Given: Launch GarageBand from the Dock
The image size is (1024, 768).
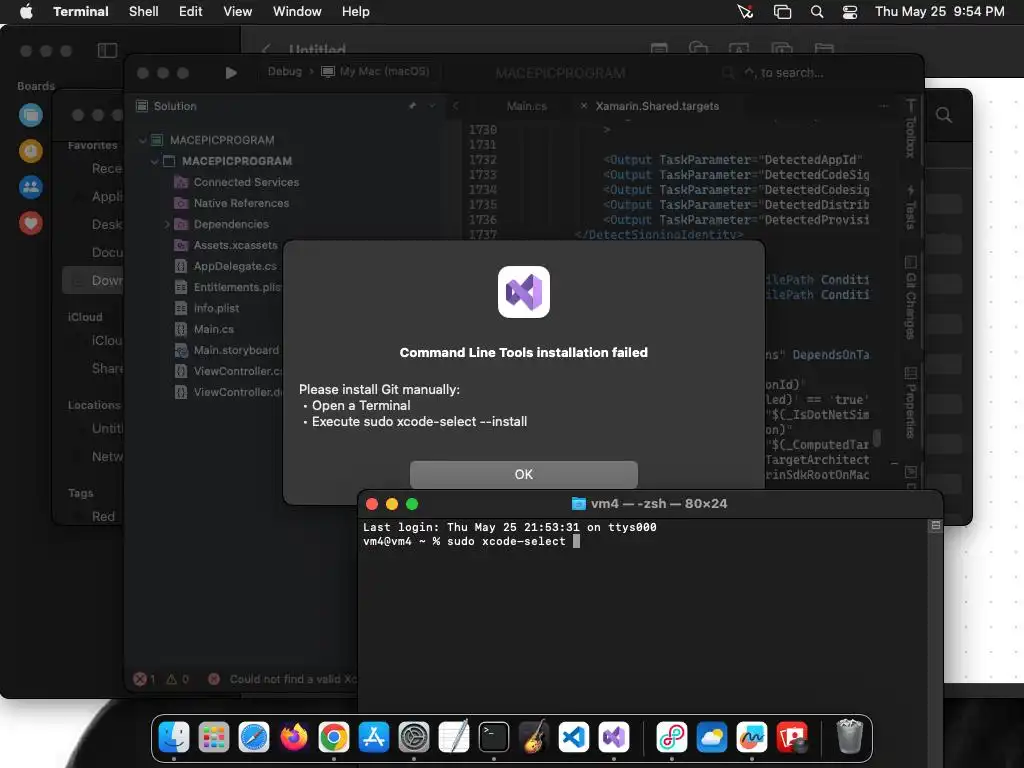Looking at the screenshot, I should point(534,737).
